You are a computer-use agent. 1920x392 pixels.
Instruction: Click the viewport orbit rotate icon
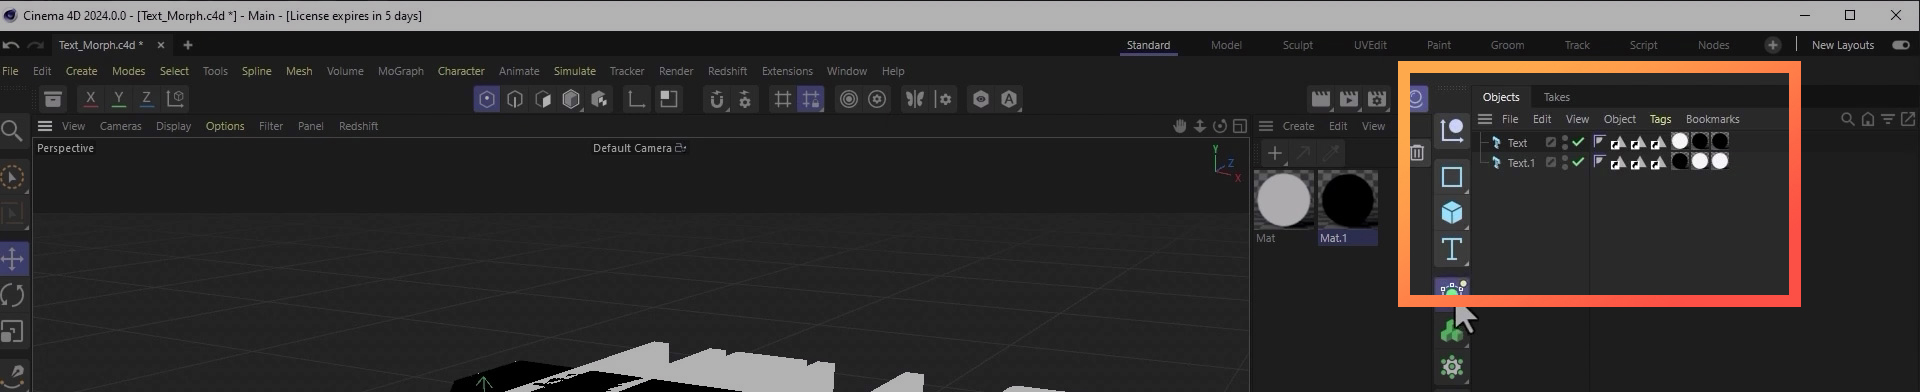(1220, 126)
